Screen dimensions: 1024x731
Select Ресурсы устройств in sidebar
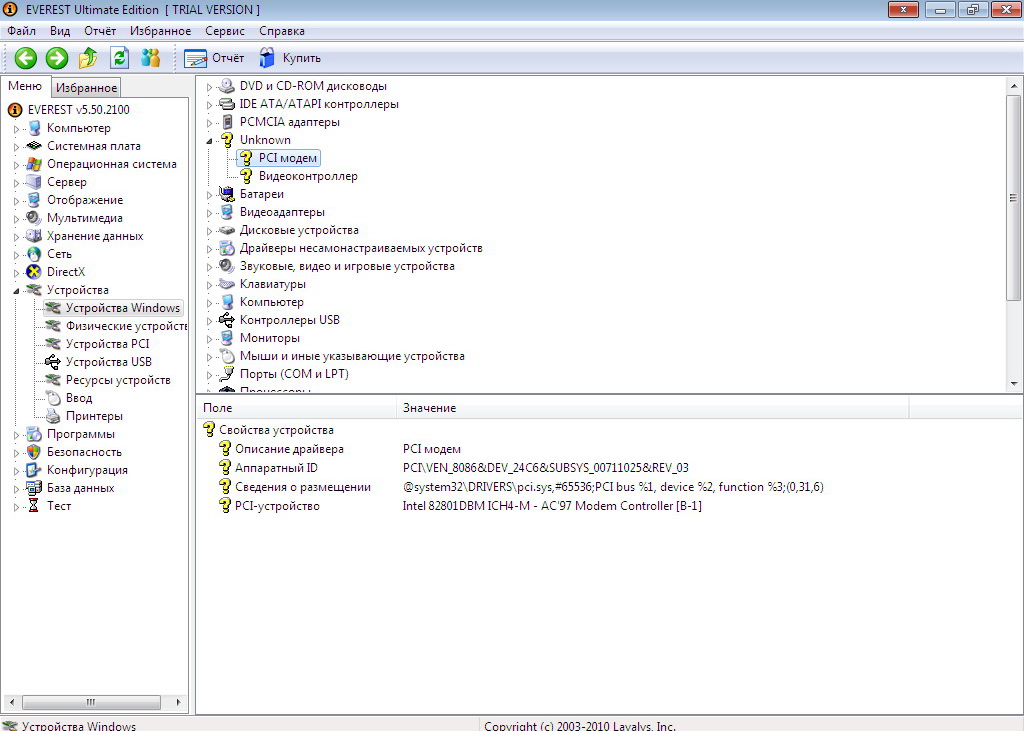pos(118,380)
